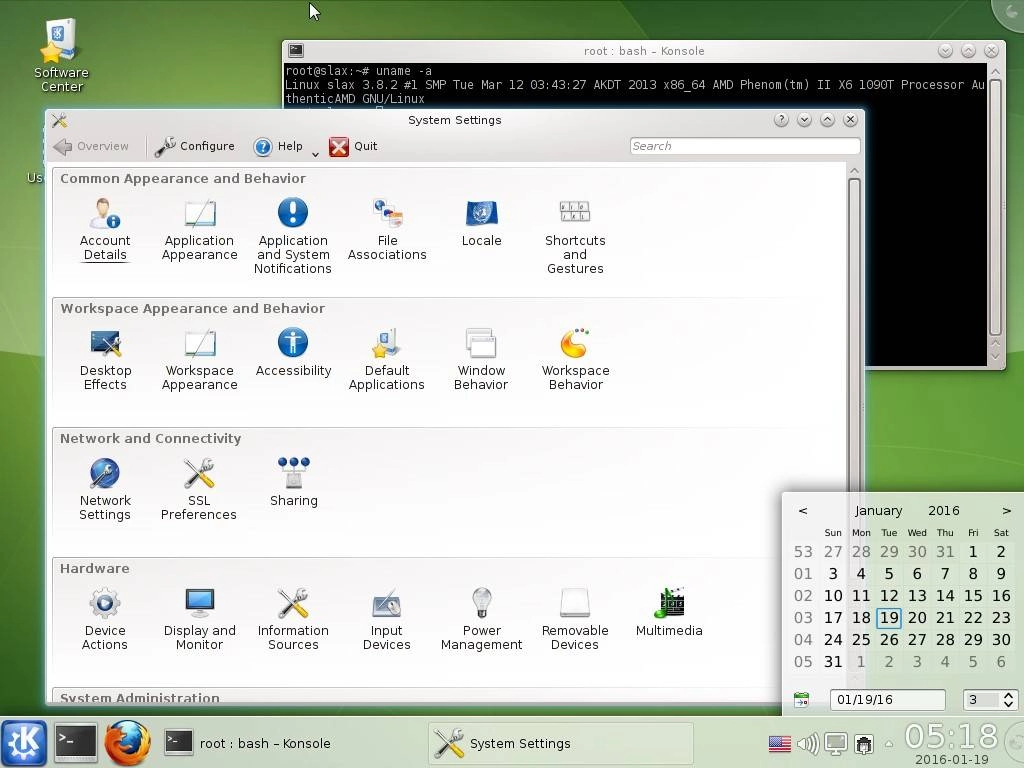Image resolution: width=1024 pixels, height=768 pixels.
Task: Open Workspace Behavior settings
Action: click(575, 359)
